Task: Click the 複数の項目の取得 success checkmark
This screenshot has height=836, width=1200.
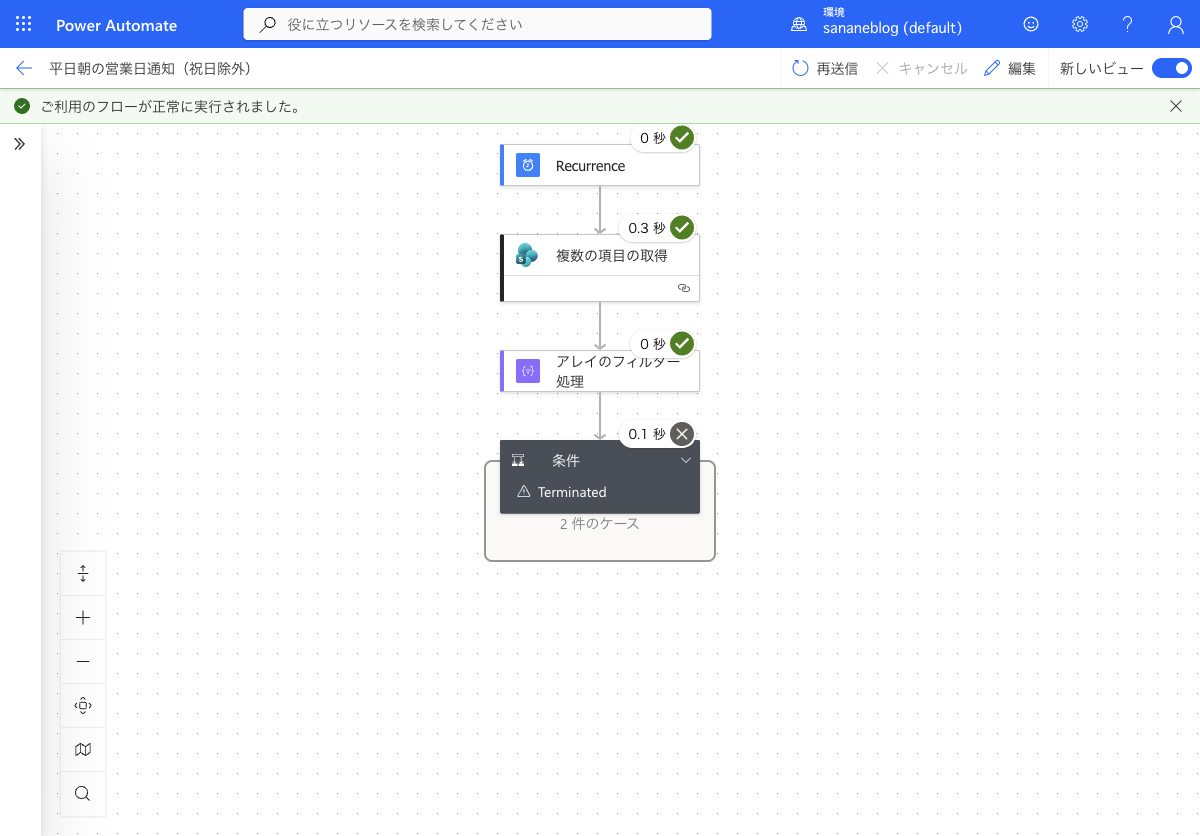Action: [682, 227]
